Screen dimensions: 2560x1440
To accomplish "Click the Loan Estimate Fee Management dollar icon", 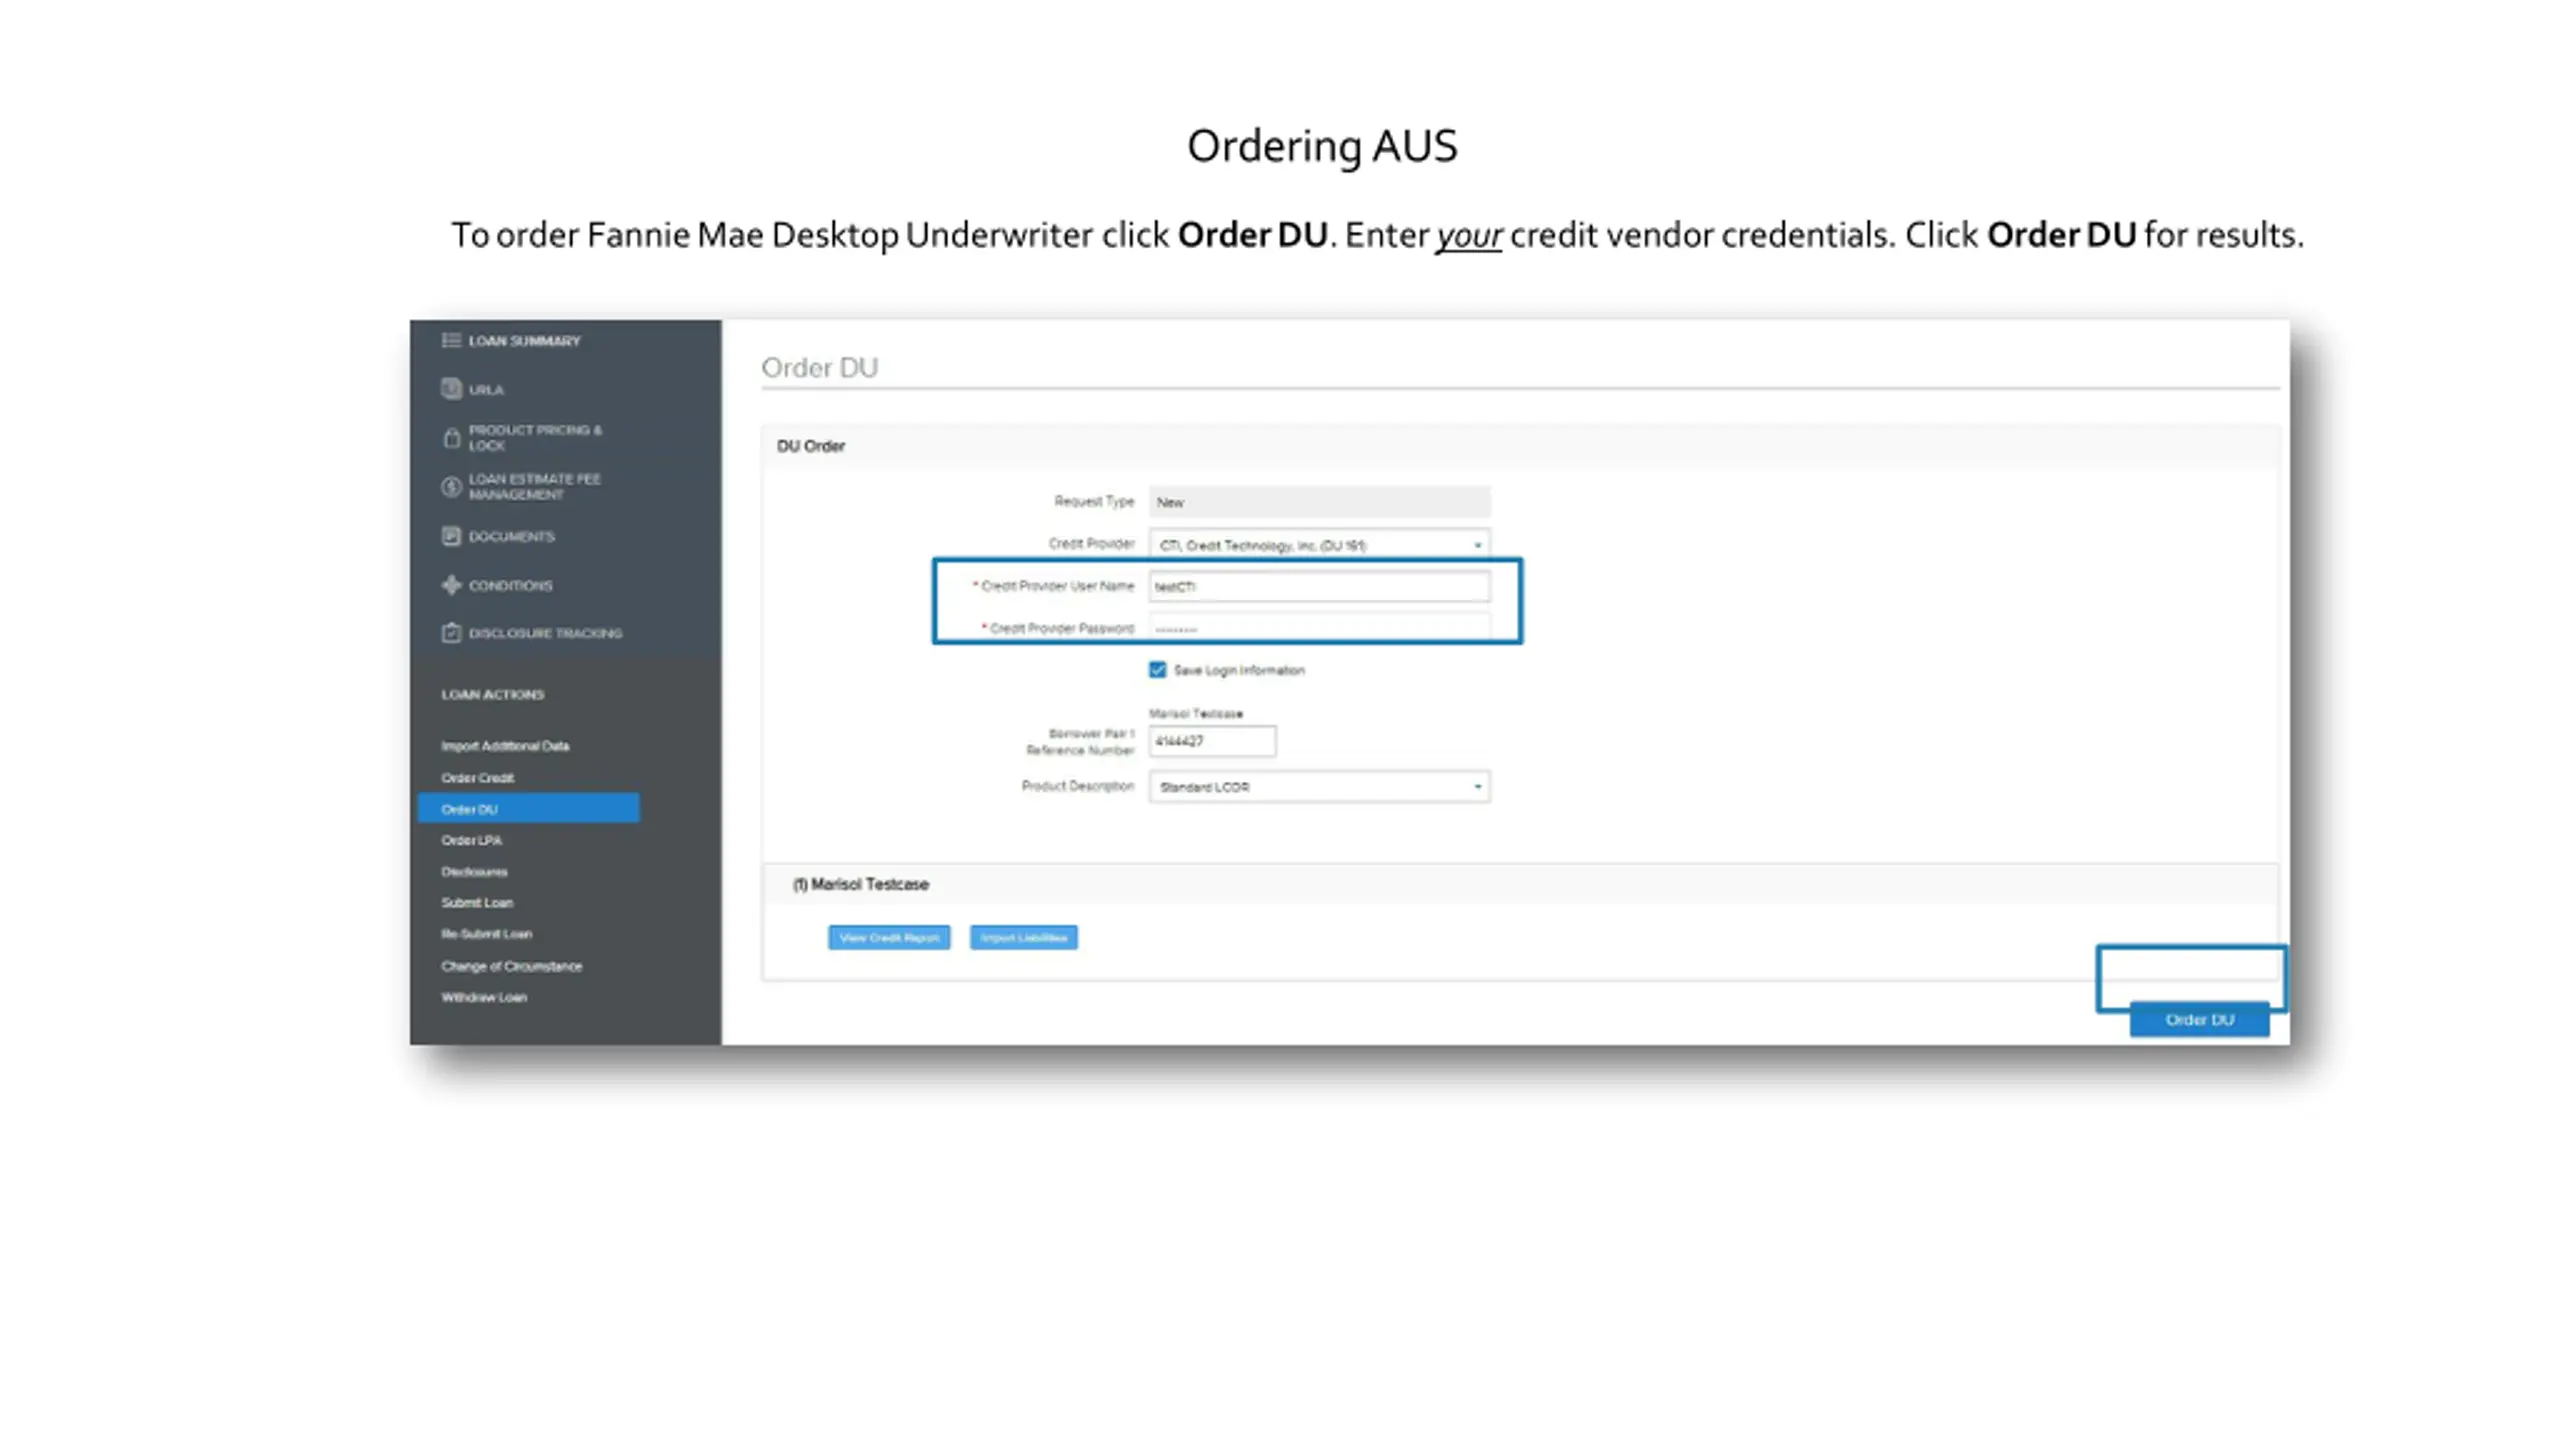I will (x=451, y=487).
